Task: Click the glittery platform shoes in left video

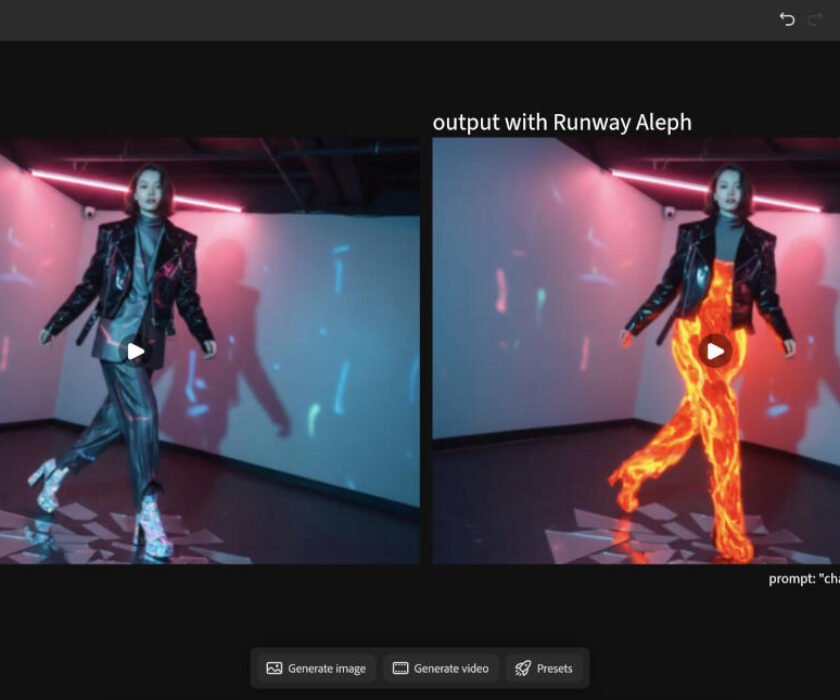Action: [152, 525]
